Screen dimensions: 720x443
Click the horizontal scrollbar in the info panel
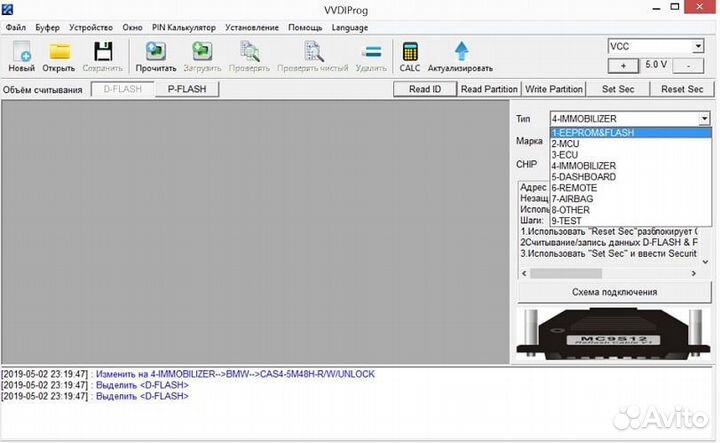coord(610,273)
